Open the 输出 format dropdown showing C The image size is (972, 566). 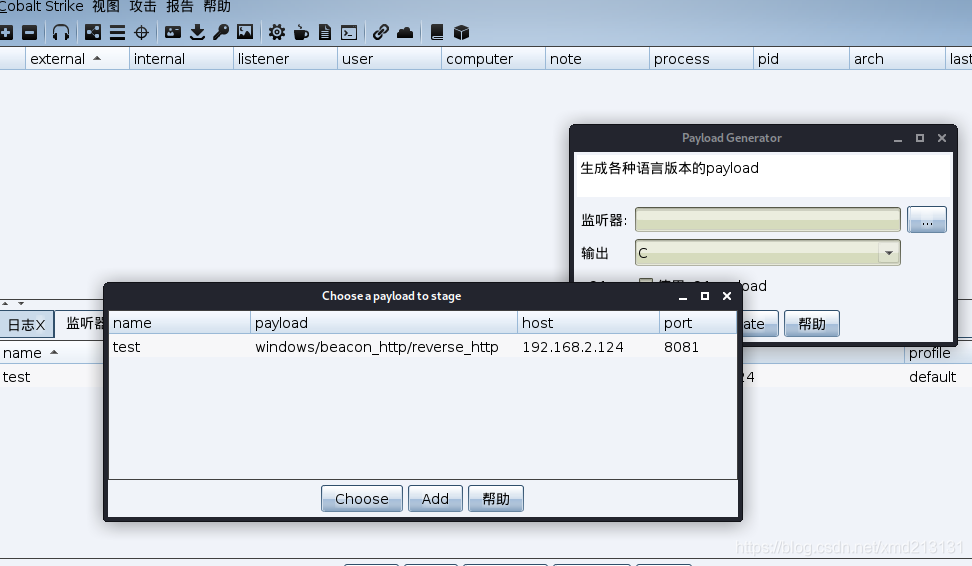coord(767,252)
